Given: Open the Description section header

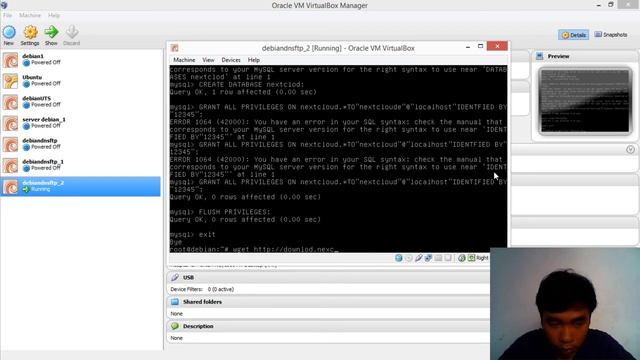Looking at the screenshot, I should 329,327.
